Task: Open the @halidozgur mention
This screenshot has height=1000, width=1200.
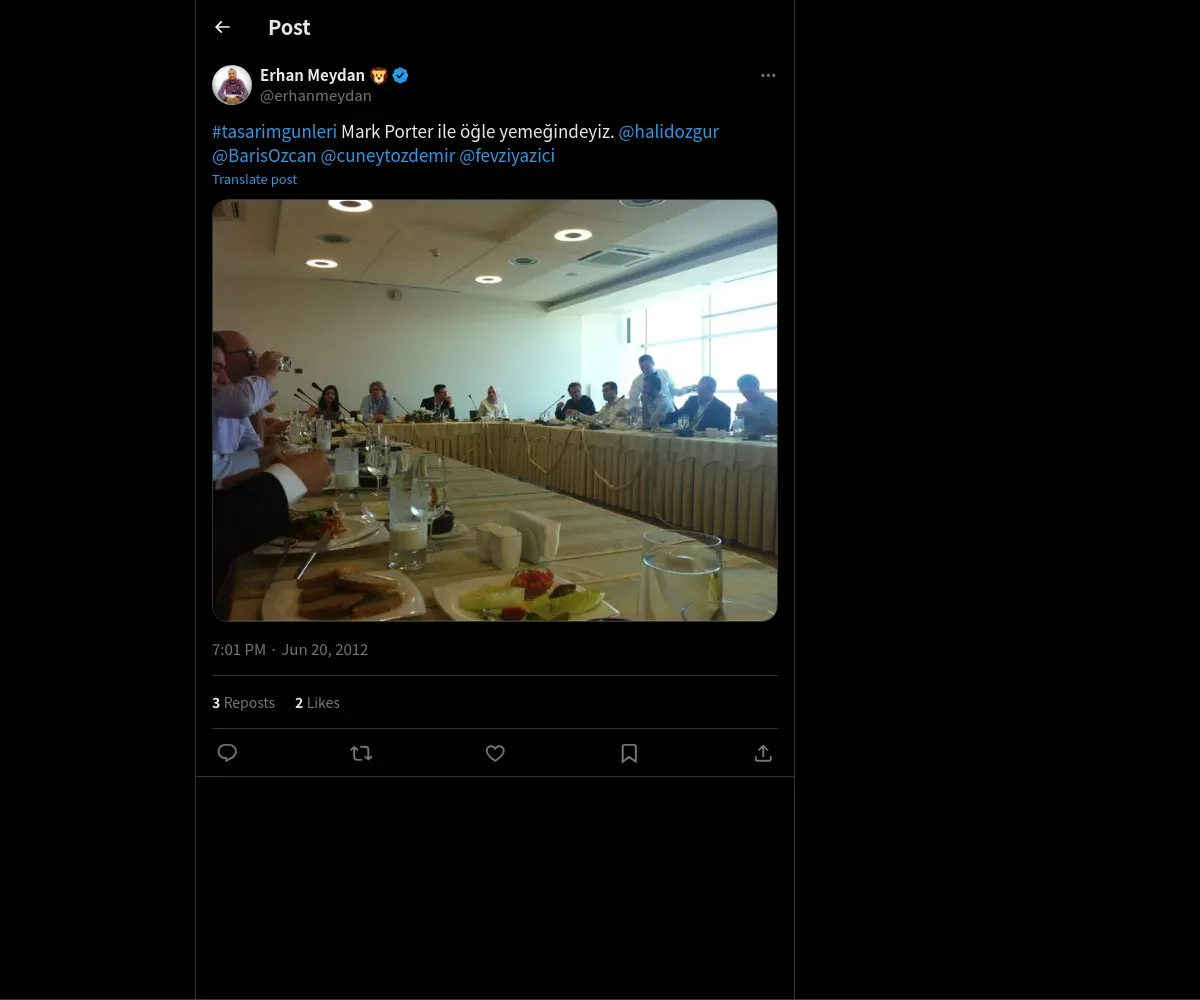Action: 669,132
